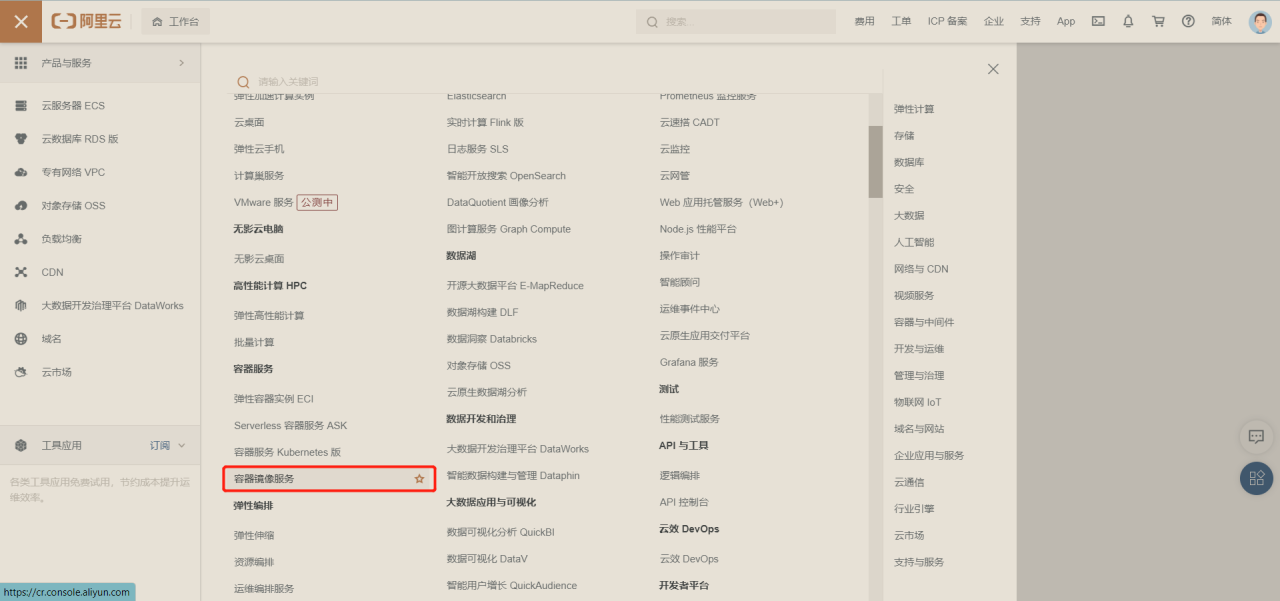
Task: Open the 费用 menu in top bar
Action: point(864,20)
